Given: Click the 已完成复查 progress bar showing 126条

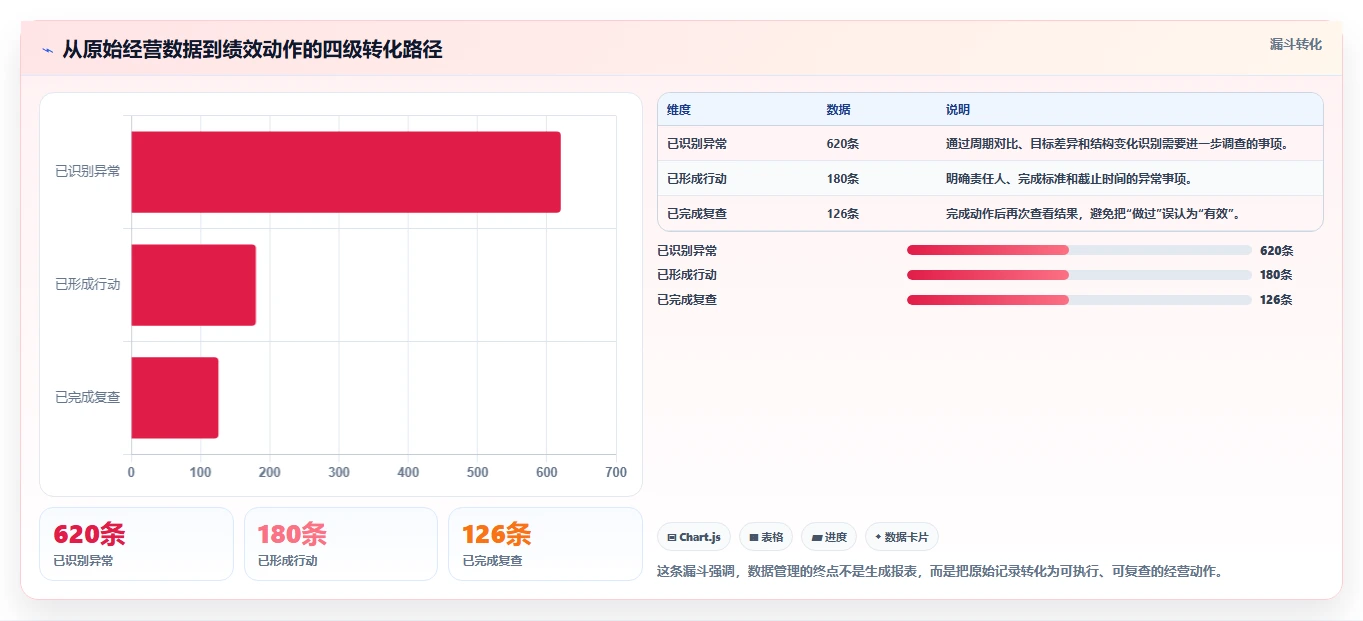Looking at the screenshot, I should [1079, 300].
